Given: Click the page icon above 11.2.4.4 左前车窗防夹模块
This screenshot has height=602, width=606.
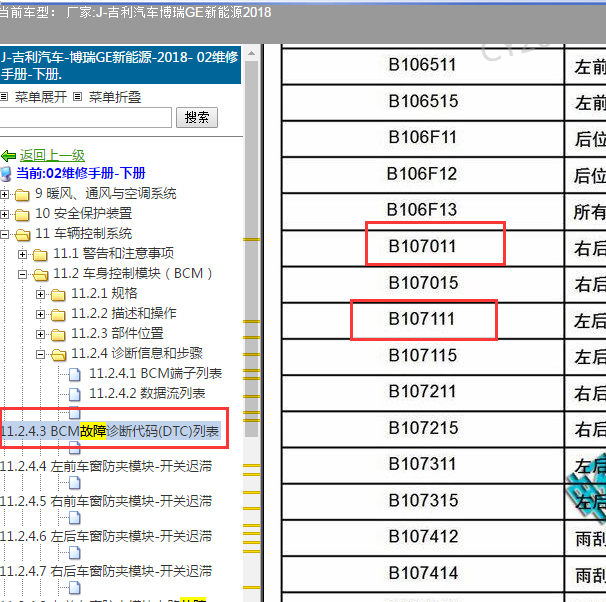Looking at the screenshot, I should coord(75,449).
